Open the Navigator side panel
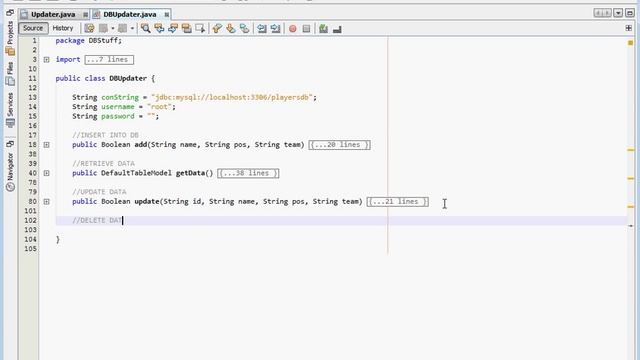Image resolution: width=640 pixels, height=360 pixels. (x=10, y=171)
